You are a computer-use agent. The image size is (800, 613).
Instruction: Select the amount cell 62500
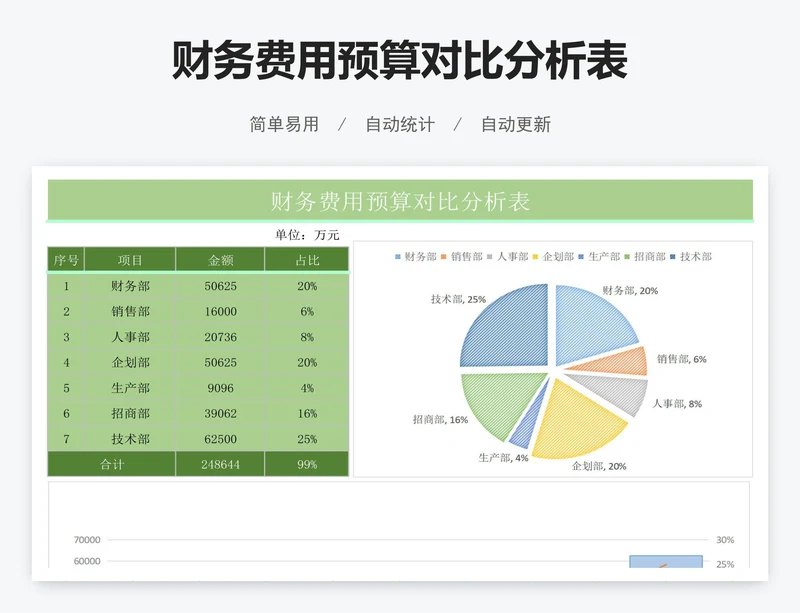220,439
